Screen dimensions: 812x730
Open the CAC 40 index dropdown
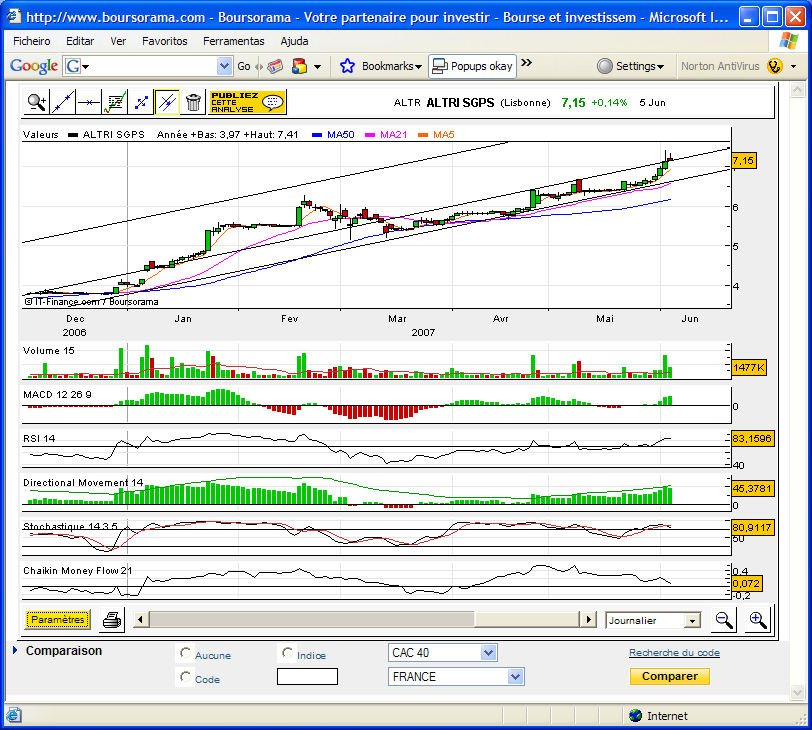click(488, 653)
